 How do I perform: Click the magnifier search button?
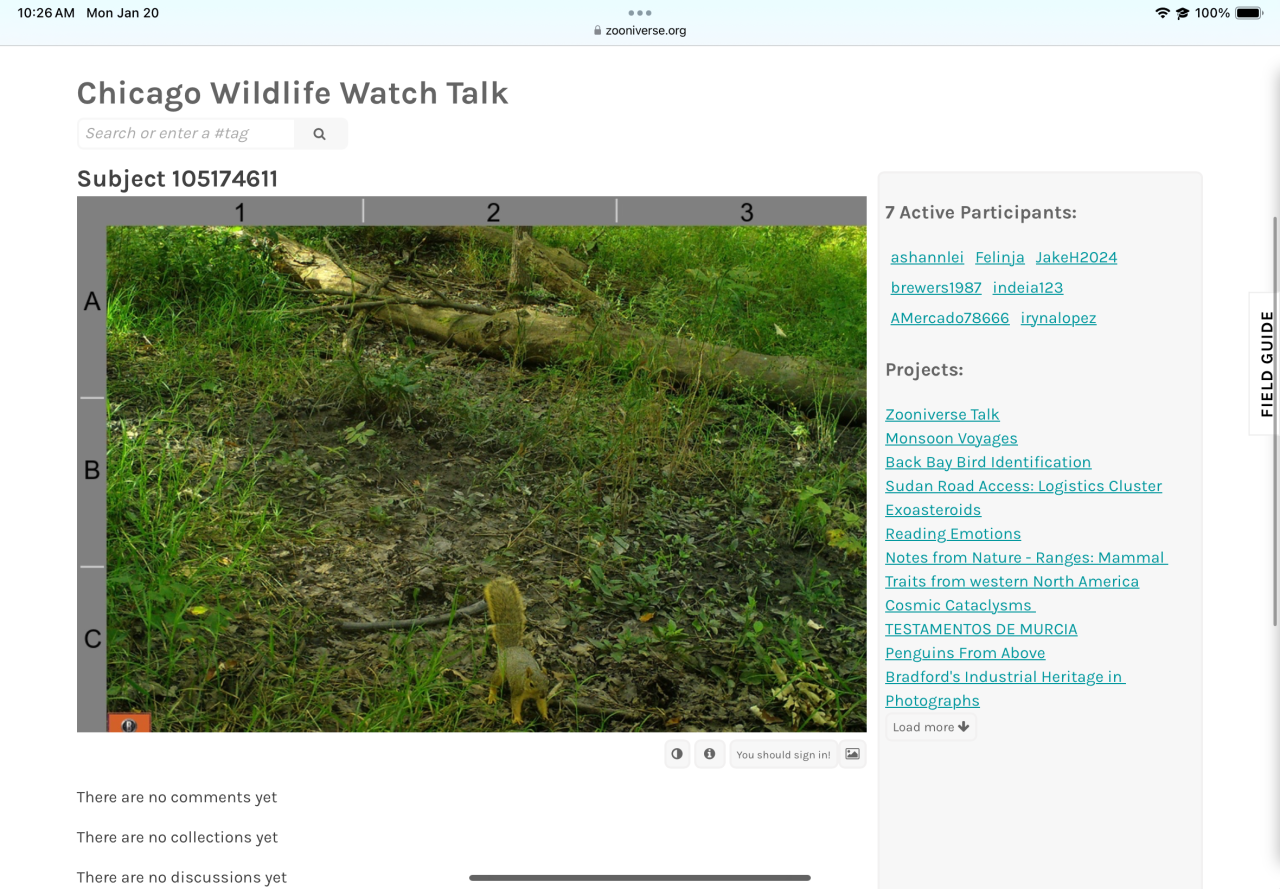(x=320, y=133)
